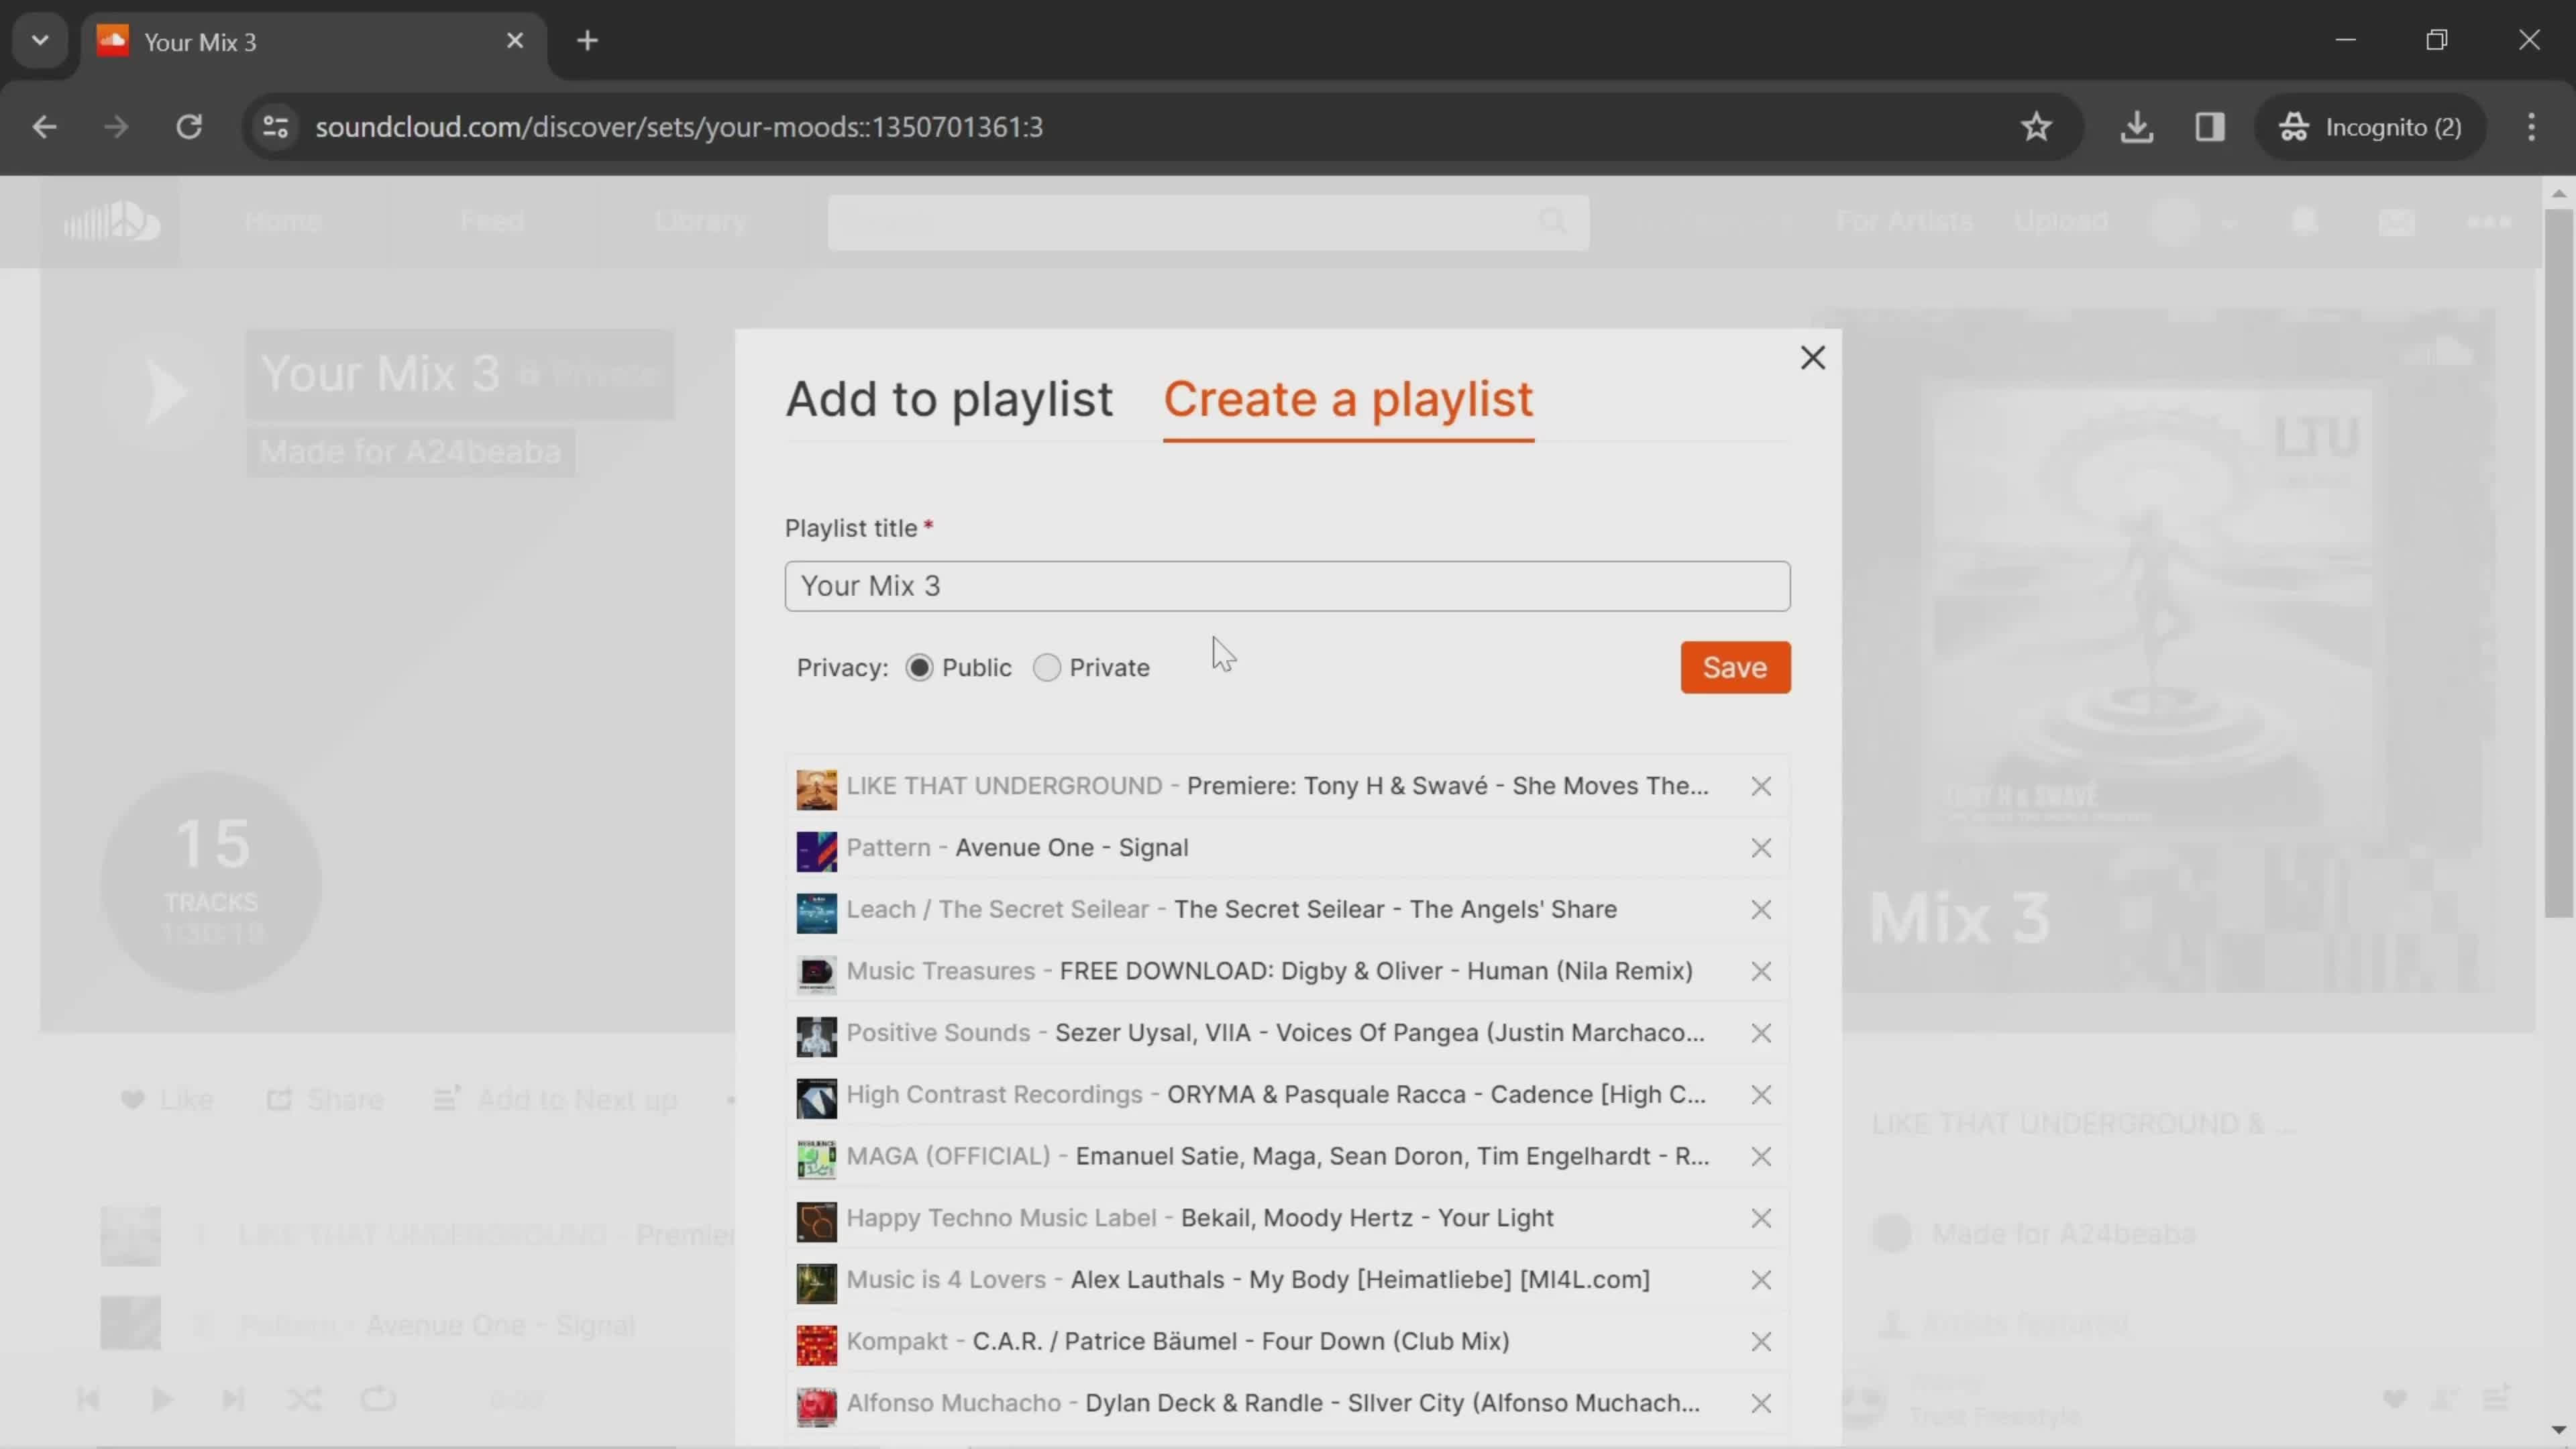Remove The Angels' Share track
Screen dimensions: 2576x1449
click(x=1761, y=909)
